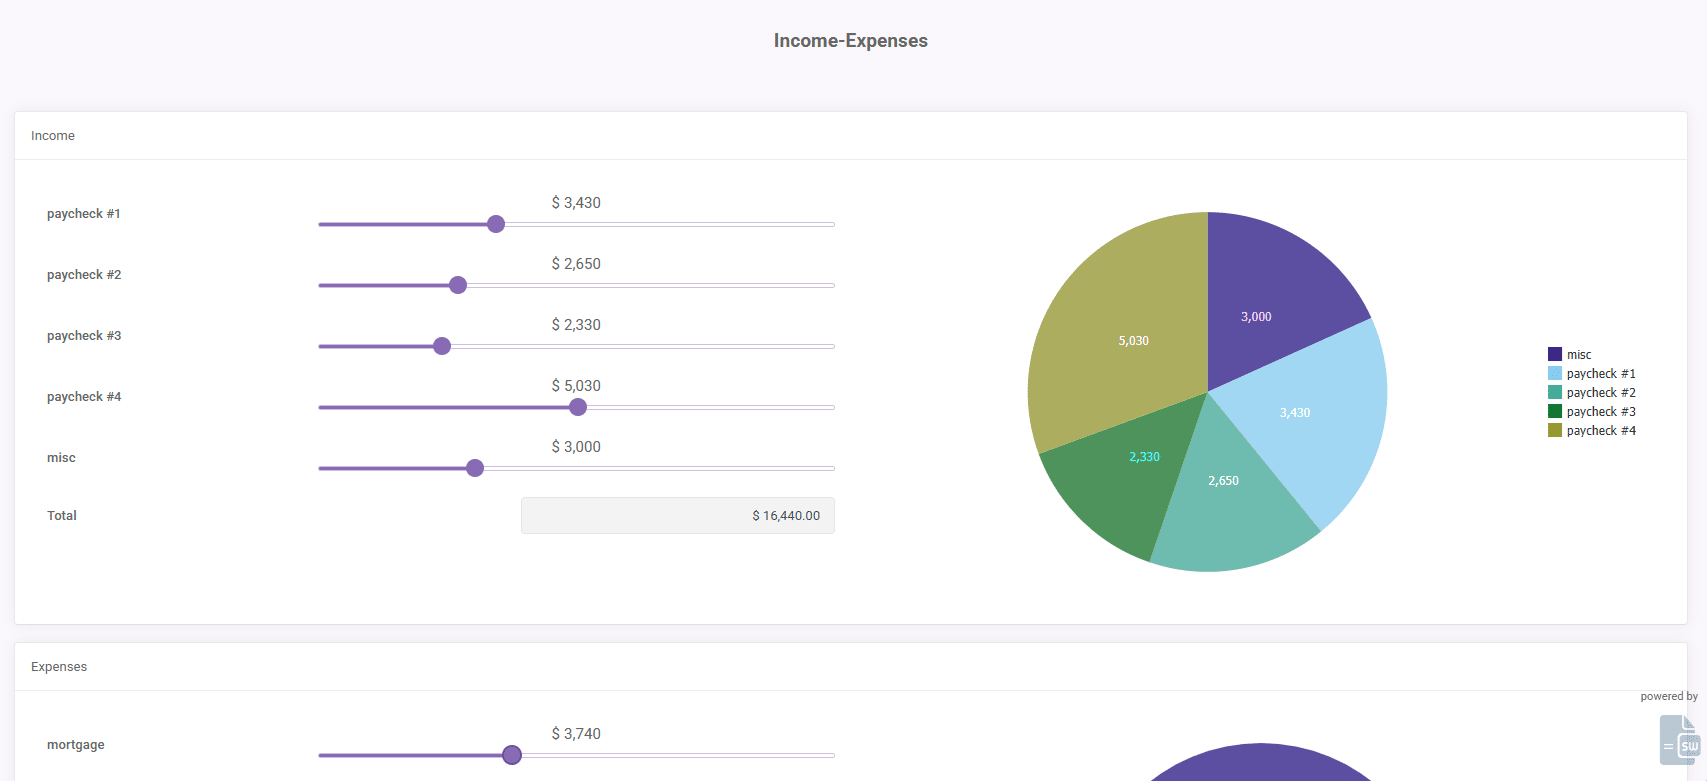Click the $ 3,740 mortgage value
Screen dimensions: 1707x781
(x=576, y=734)
